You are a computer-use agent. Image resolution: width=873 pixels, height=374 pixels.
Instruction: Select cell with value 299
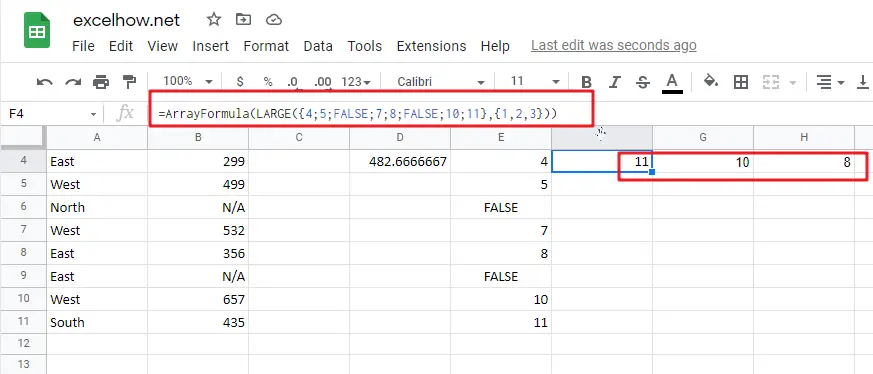point(198,161)
